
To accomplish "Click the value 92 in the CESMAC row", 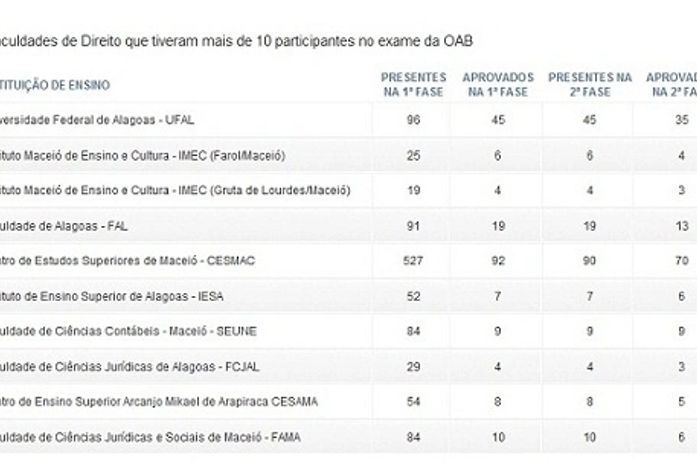I will [498, 261].
